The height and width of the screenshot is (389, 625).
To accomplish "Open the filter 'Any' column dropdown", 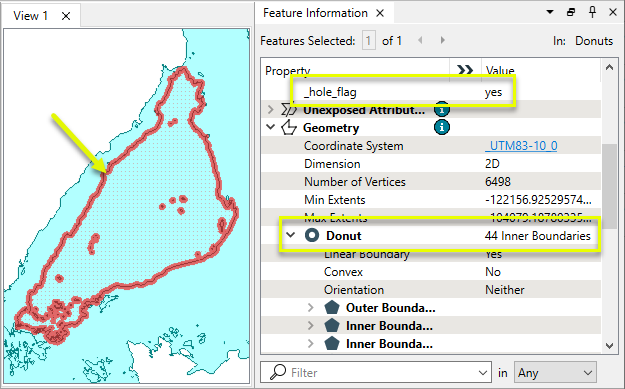I will (555, 373).
